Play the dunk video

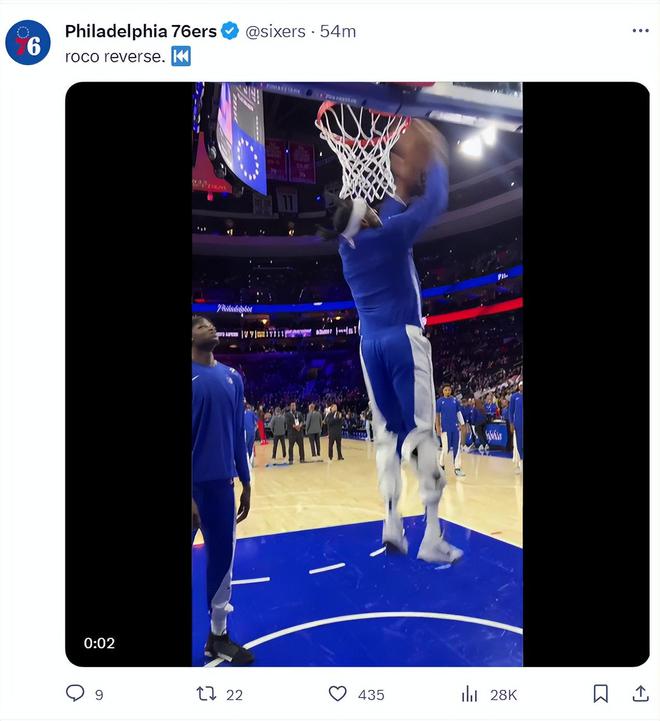click(357, 374)
